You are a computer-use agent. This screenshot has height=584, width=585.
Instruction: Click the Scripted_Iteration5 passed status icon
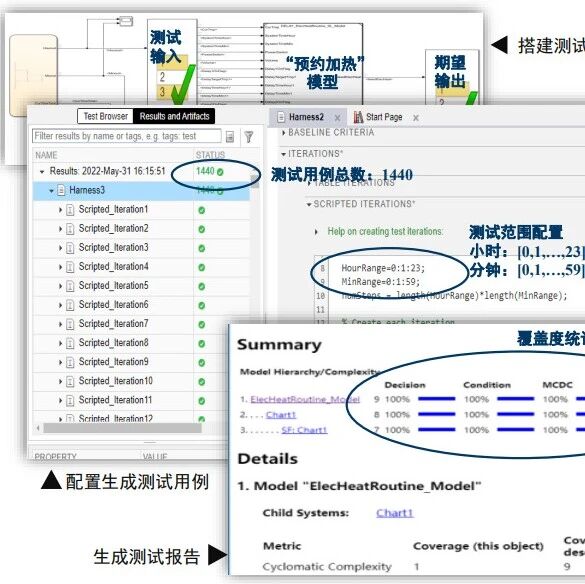[x=201, y=286]
